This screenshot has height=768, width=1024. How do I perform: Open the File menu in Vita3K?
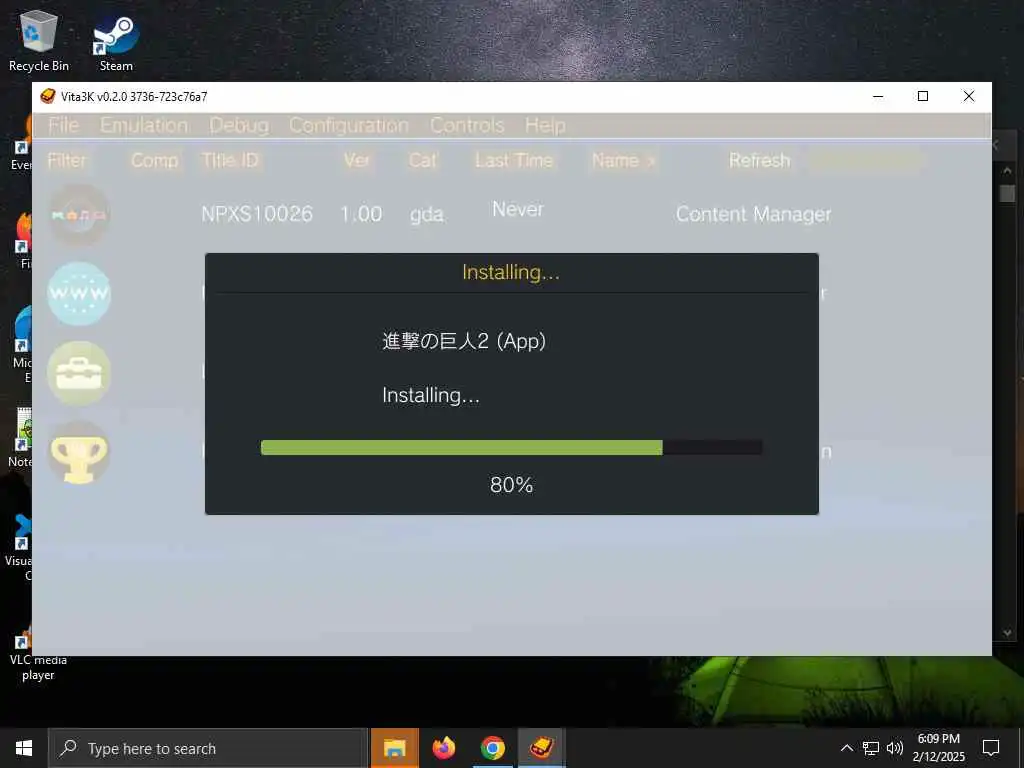point(63,125)
